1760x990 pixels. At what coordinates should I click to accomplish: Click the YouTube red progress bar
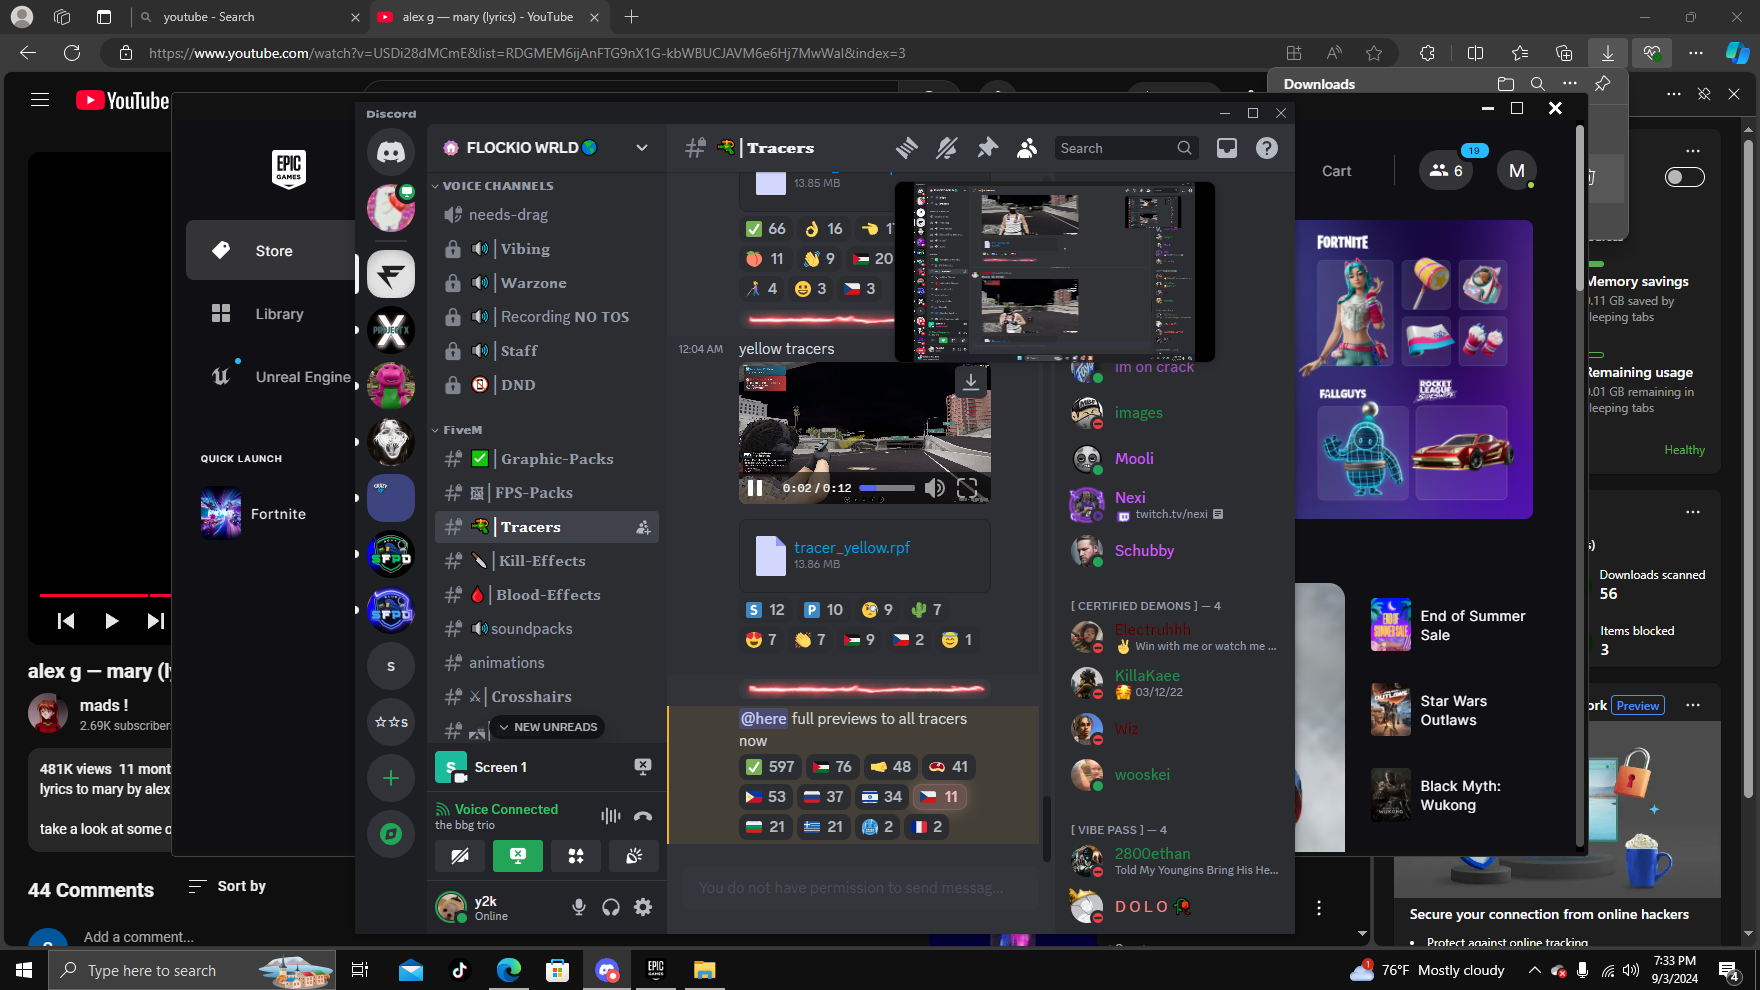click(x=105, y=595)
